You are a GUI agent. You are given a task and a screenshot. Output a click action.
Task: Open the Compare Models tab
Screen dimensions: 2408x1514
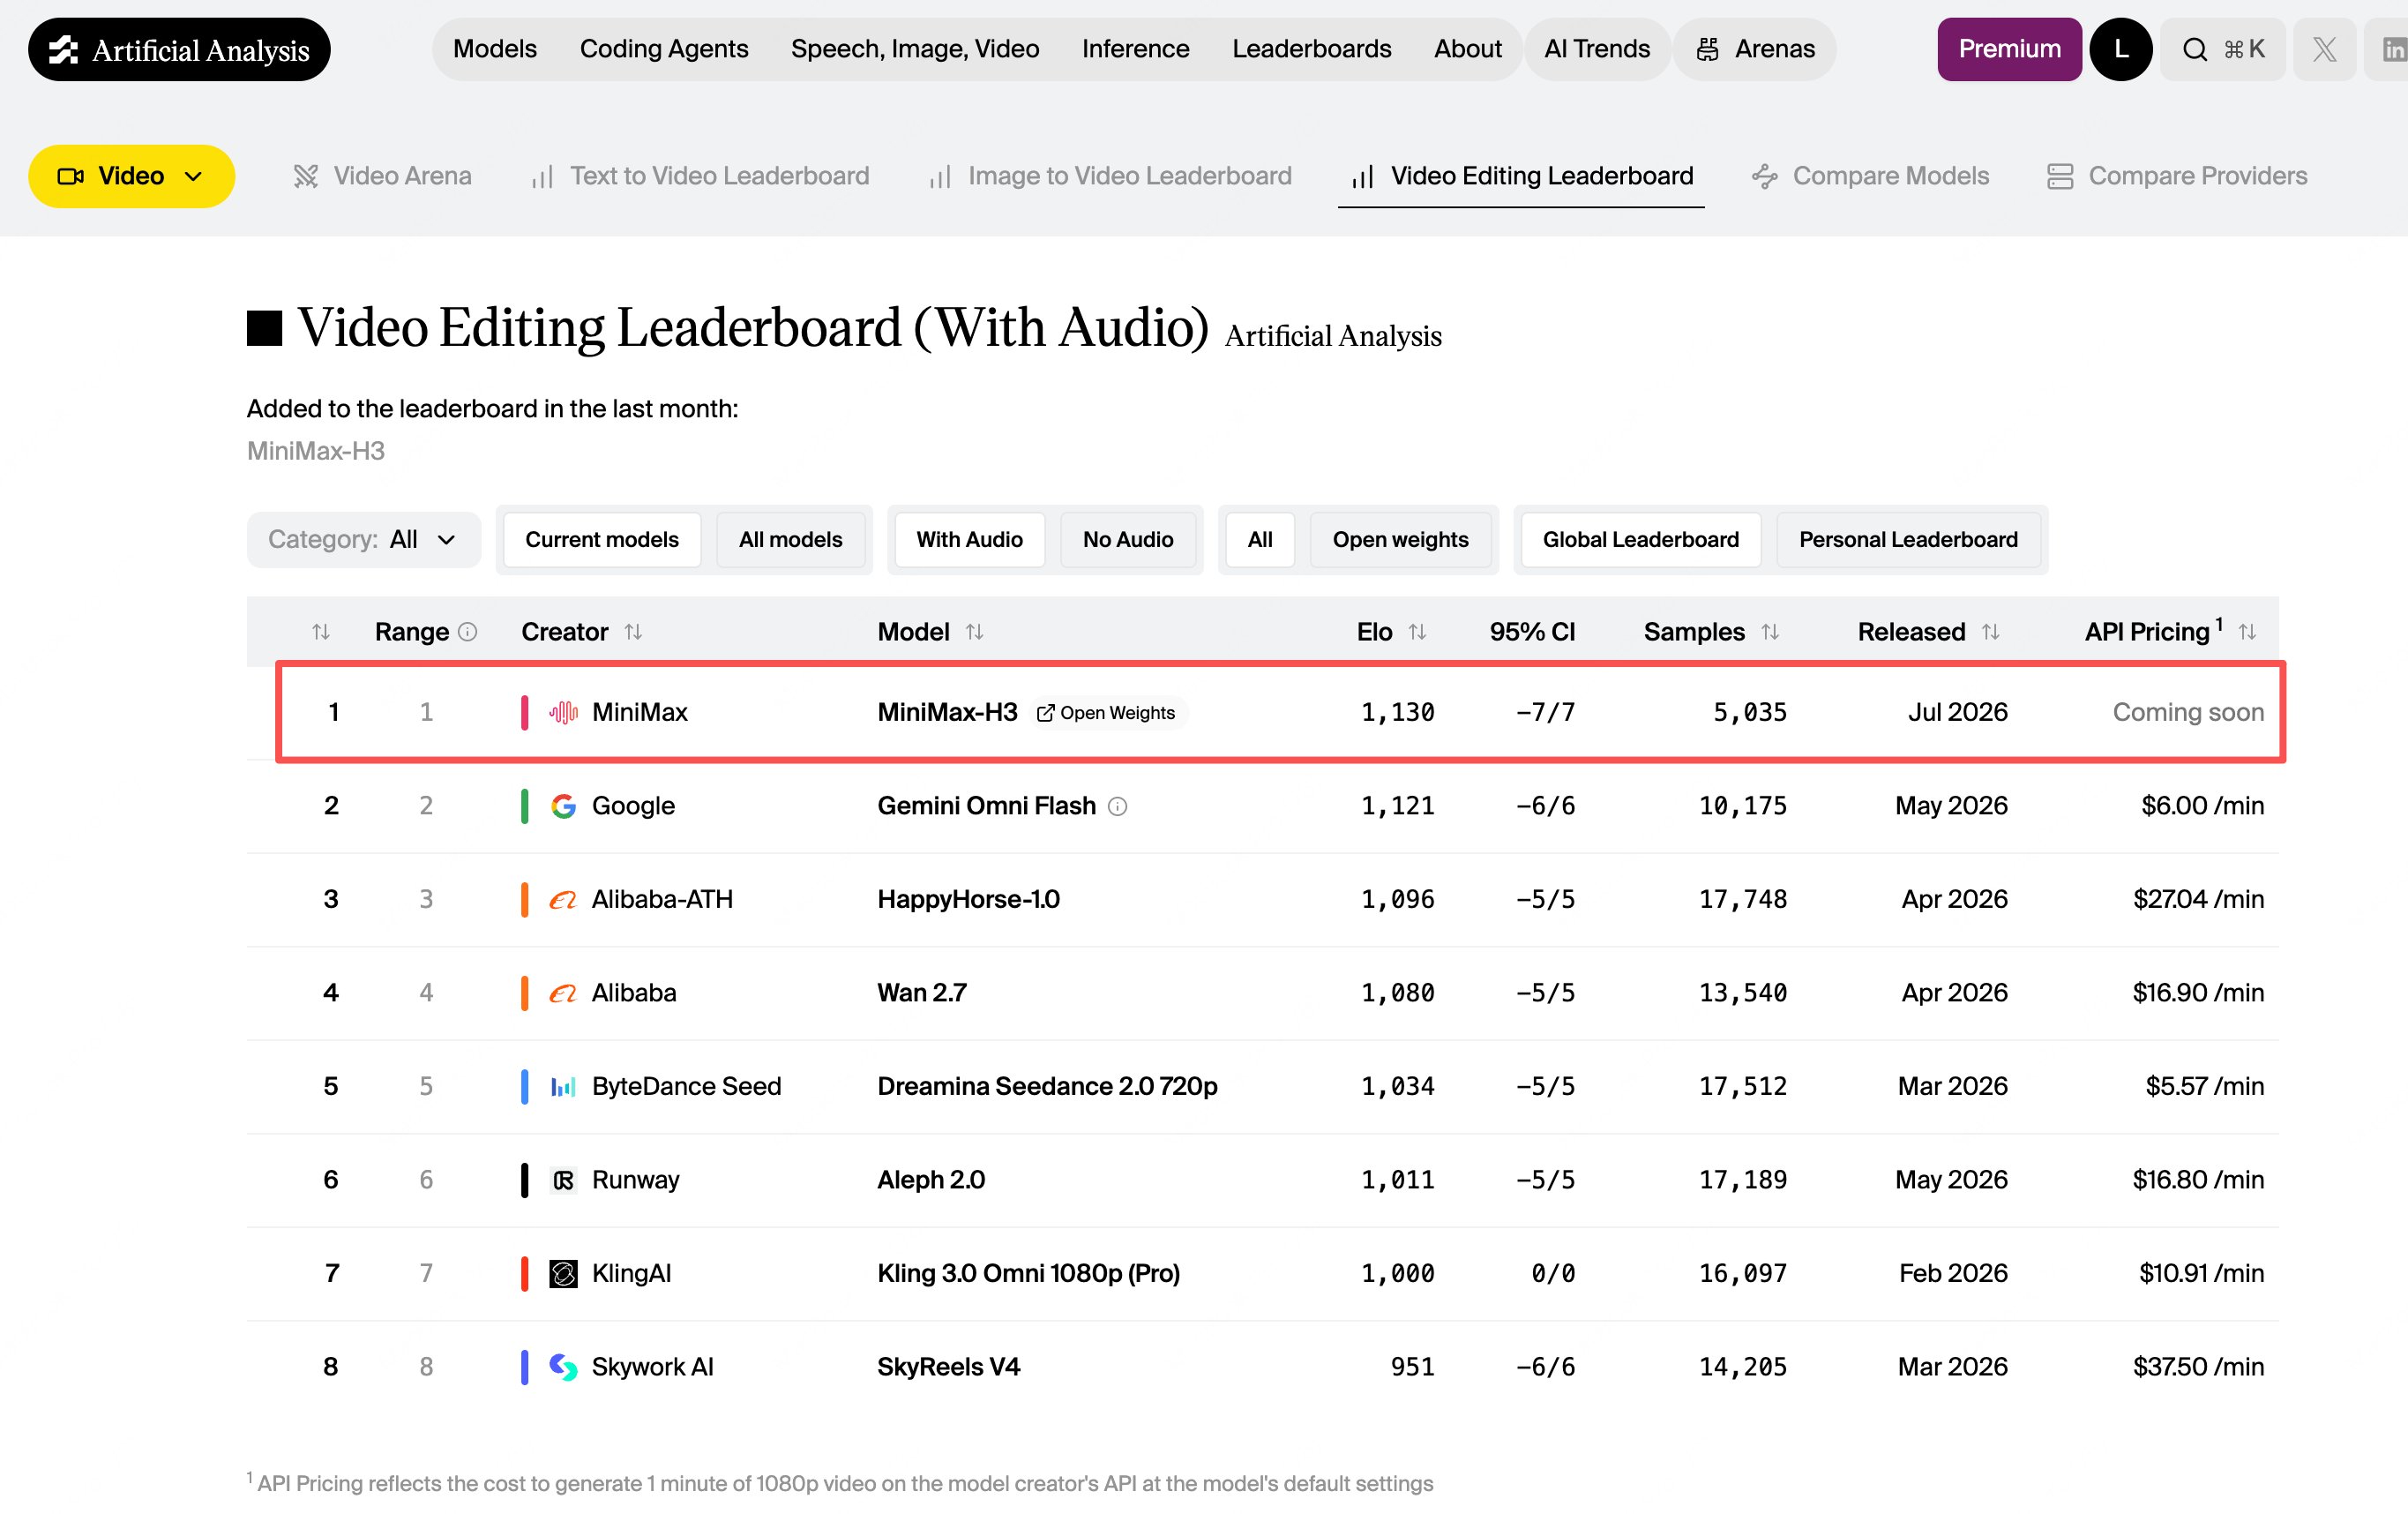pos(1870,176)
